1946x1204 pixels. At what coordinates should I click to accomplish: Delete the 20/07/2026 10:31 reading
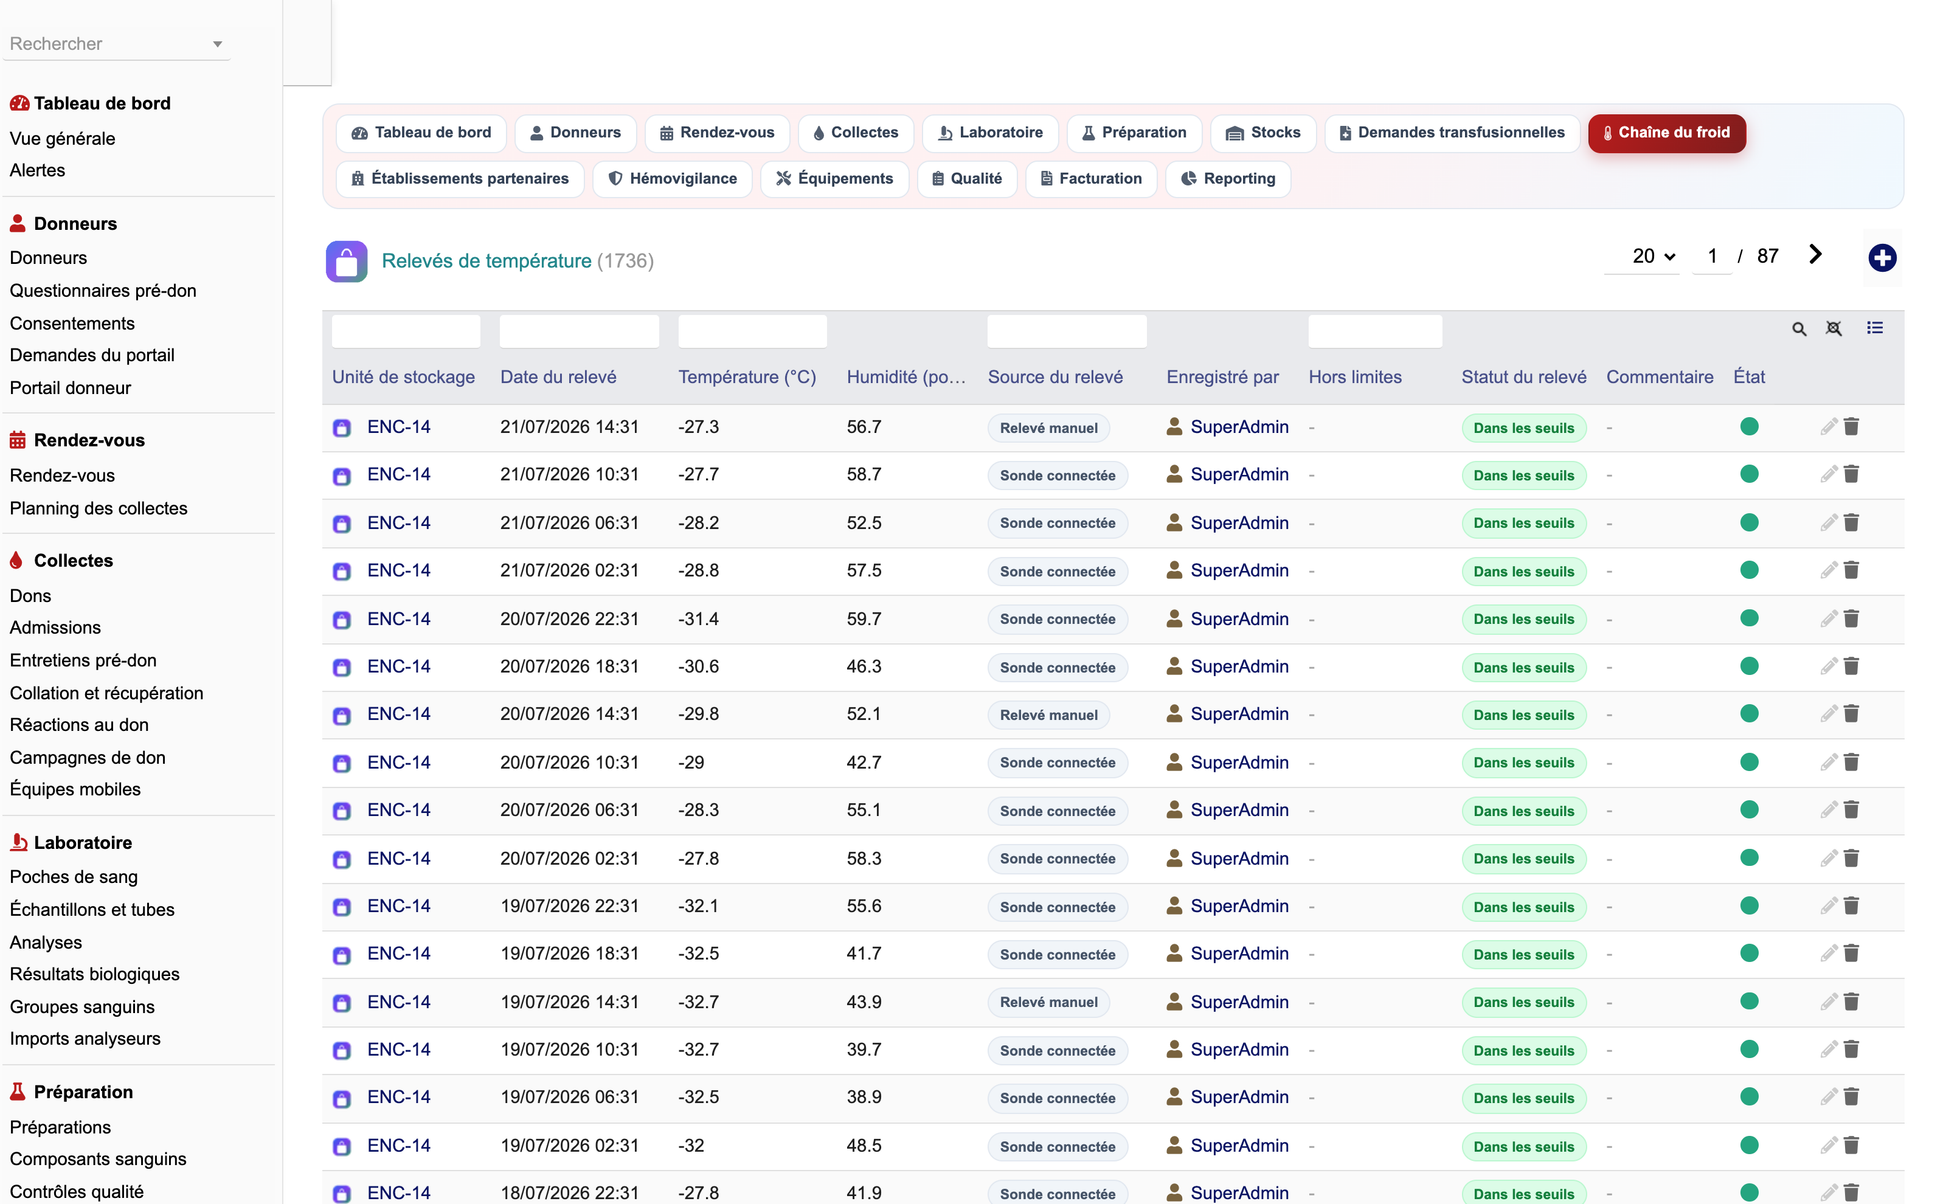tap(1851, 762)
